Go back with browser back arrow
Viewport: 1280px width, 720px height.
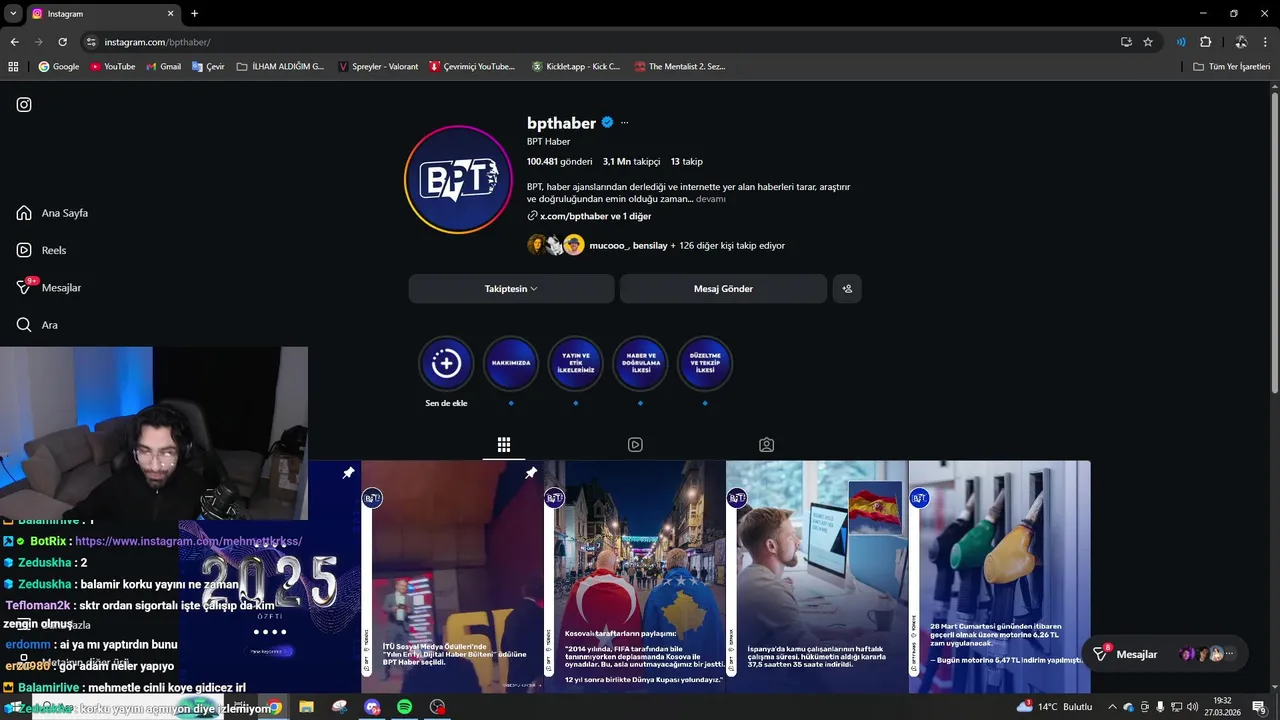tap(14, 42)
